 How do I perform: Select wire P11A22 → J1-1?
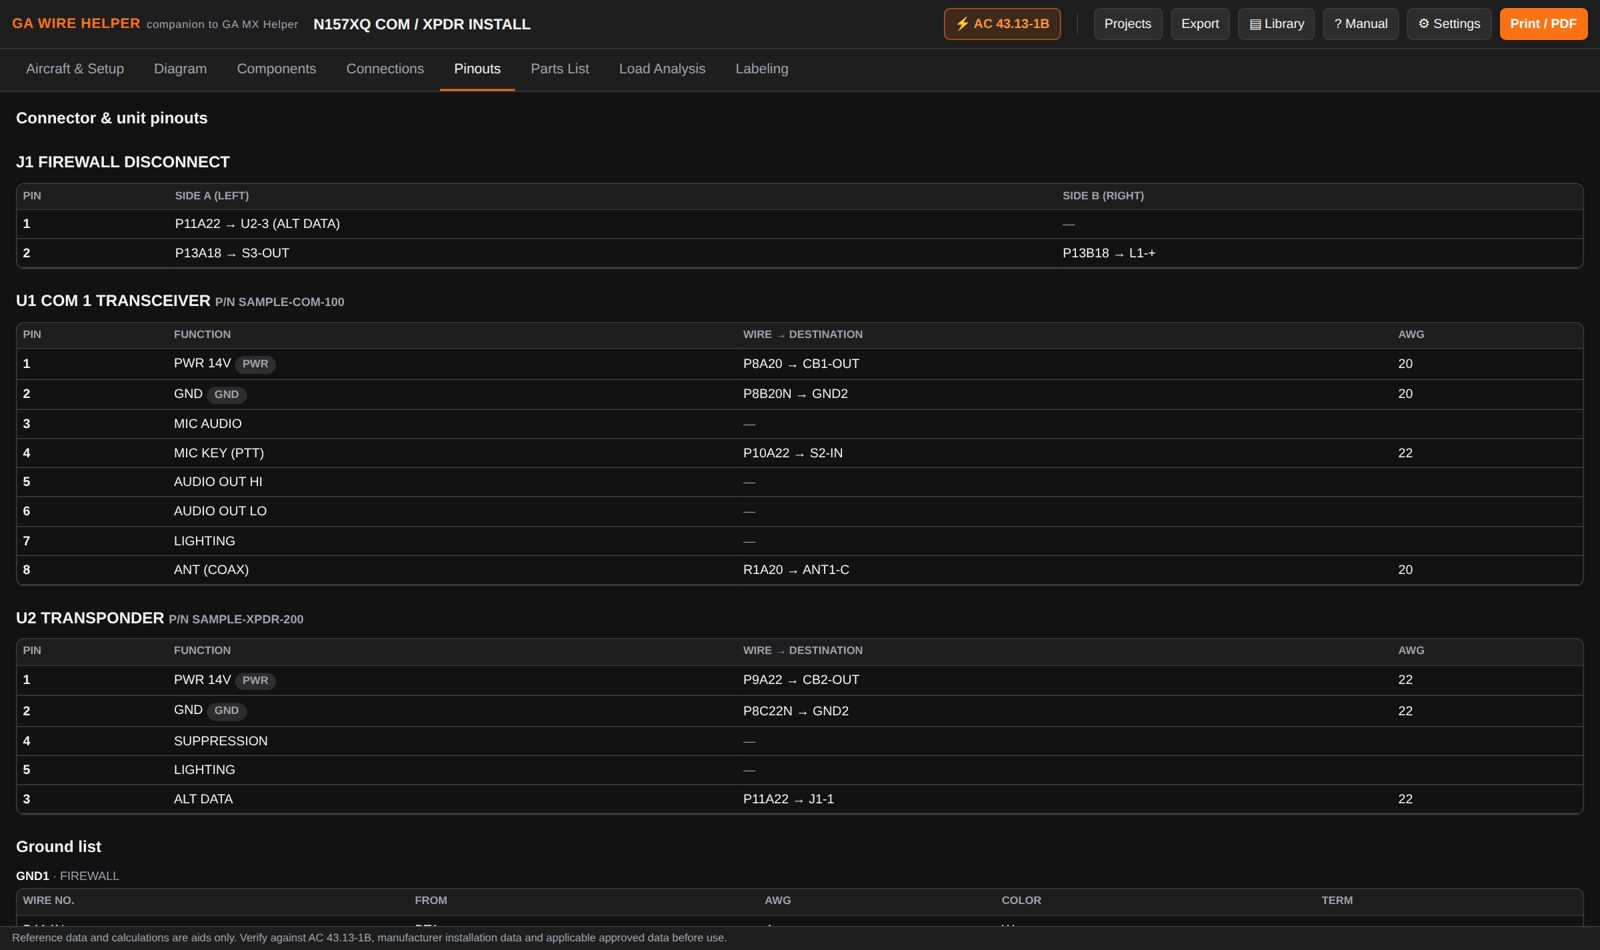pyautogui.click(x=788, y=799)
